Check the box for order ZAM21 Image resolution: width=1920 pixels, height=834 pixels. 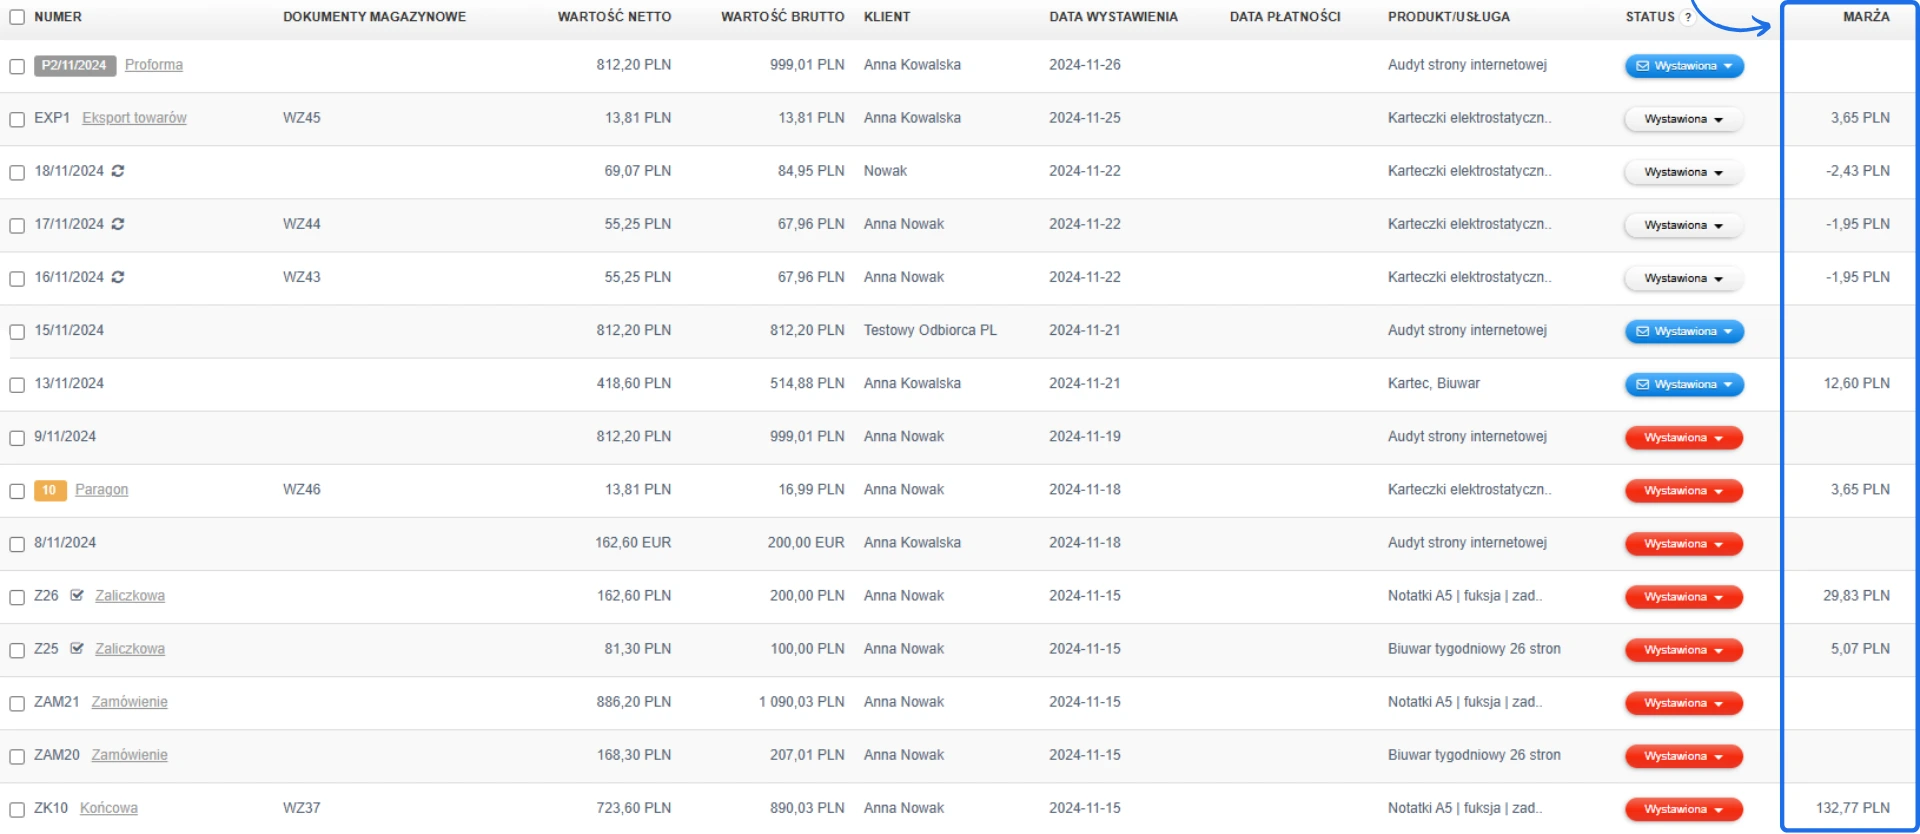click(x=17, y=703)
